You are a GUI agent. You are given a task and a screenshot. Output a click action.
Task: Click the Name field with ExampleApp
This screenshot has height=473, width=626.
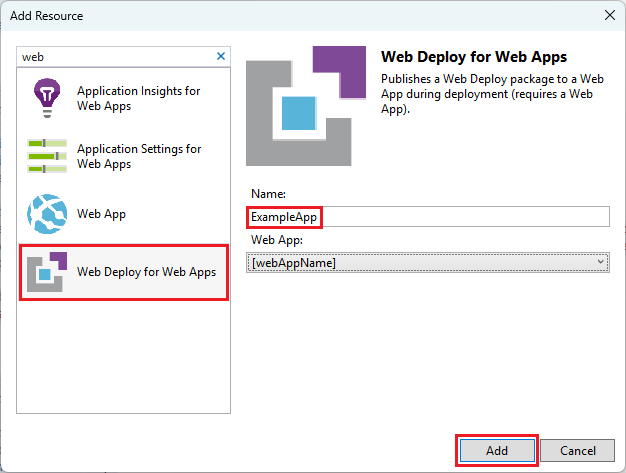coord(428,217)
